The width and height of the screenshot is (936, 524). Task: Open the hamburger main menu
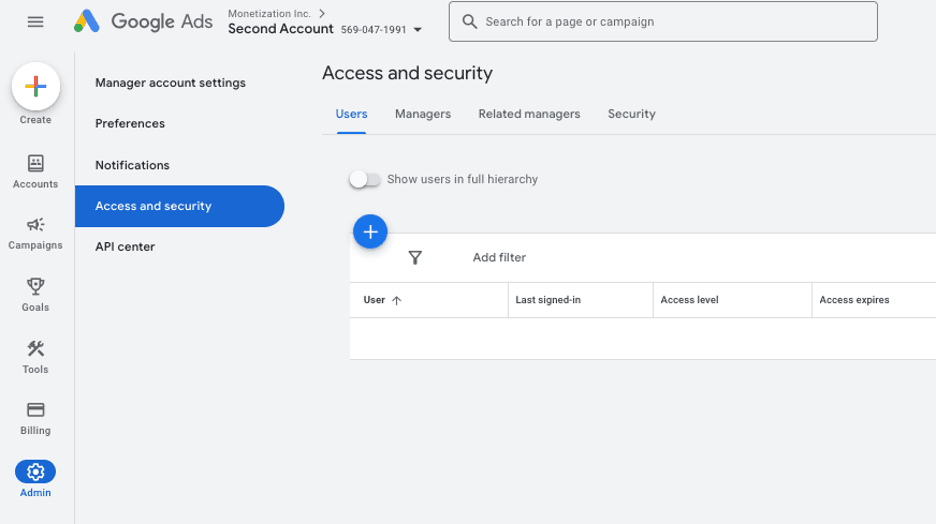[x=35, y=22]
